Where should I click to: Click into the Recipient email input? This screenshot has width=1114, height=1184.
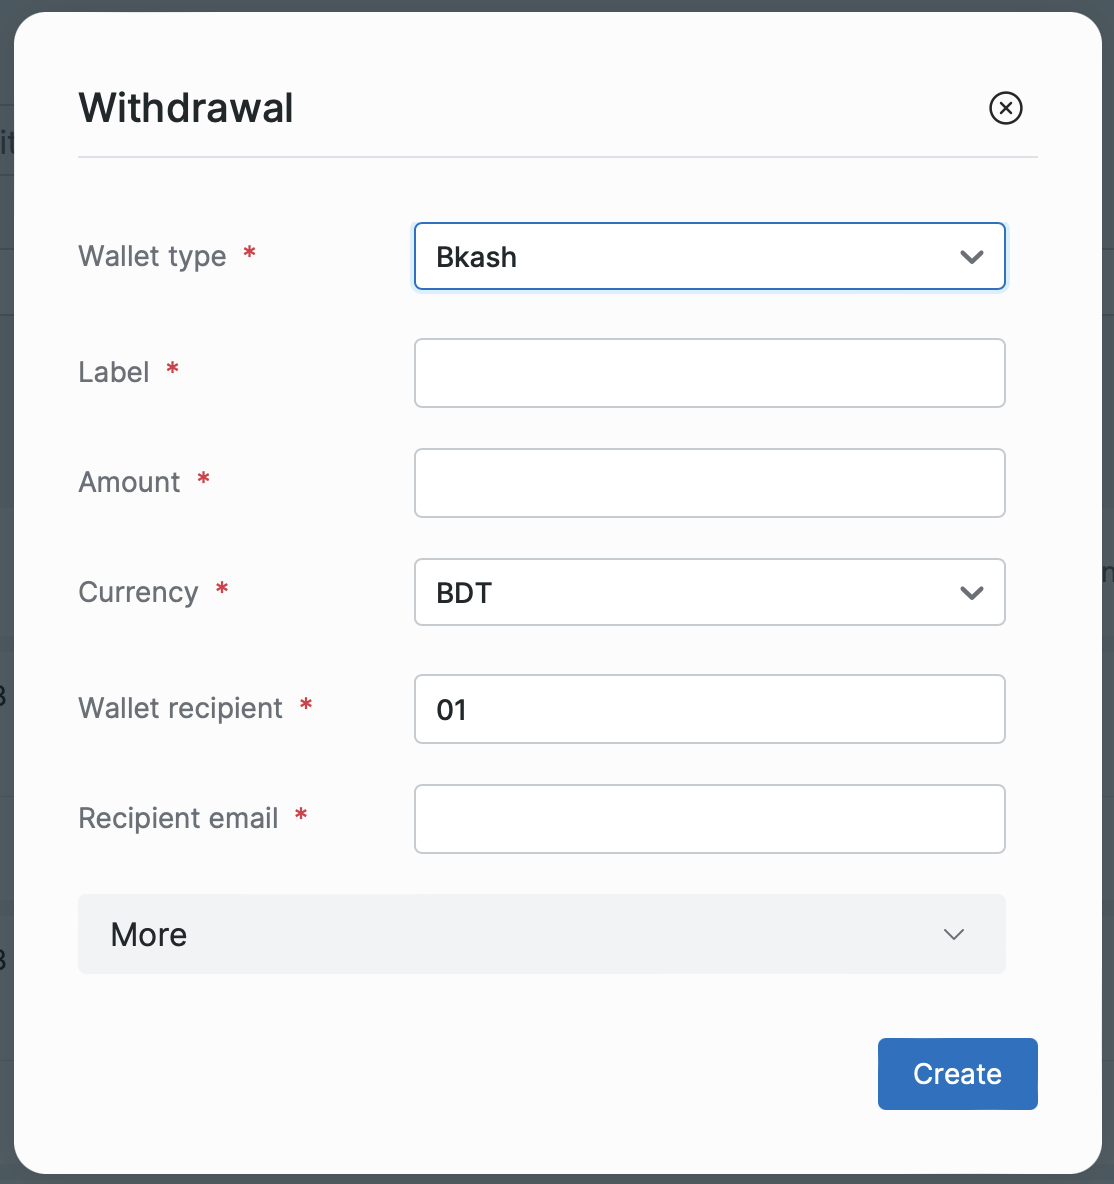(x=709, y=819)
